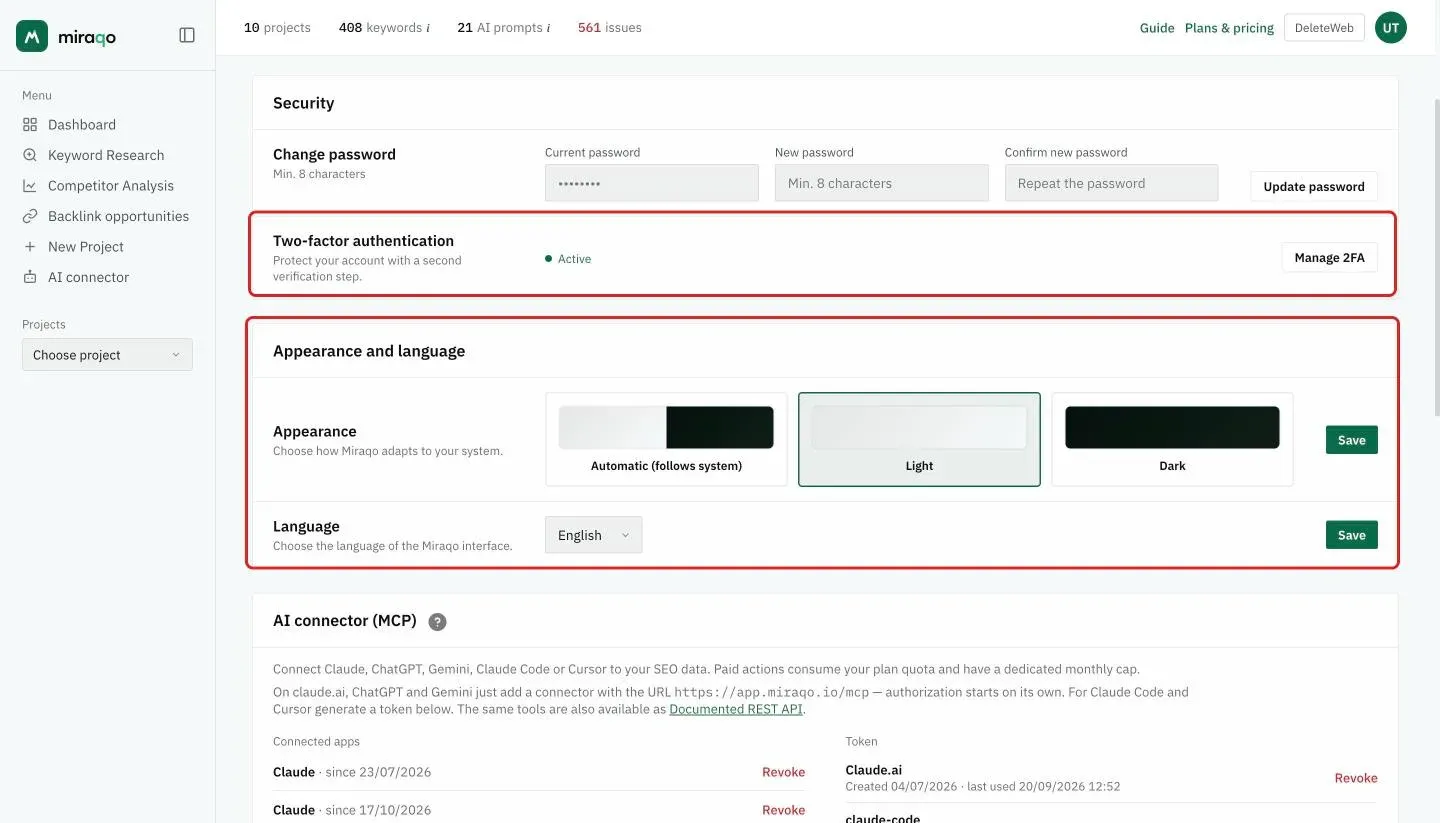The width and height of the screenshot is (1440, 823).
Task: Open the info icon next to AI prompts
Action: [548, 28]
